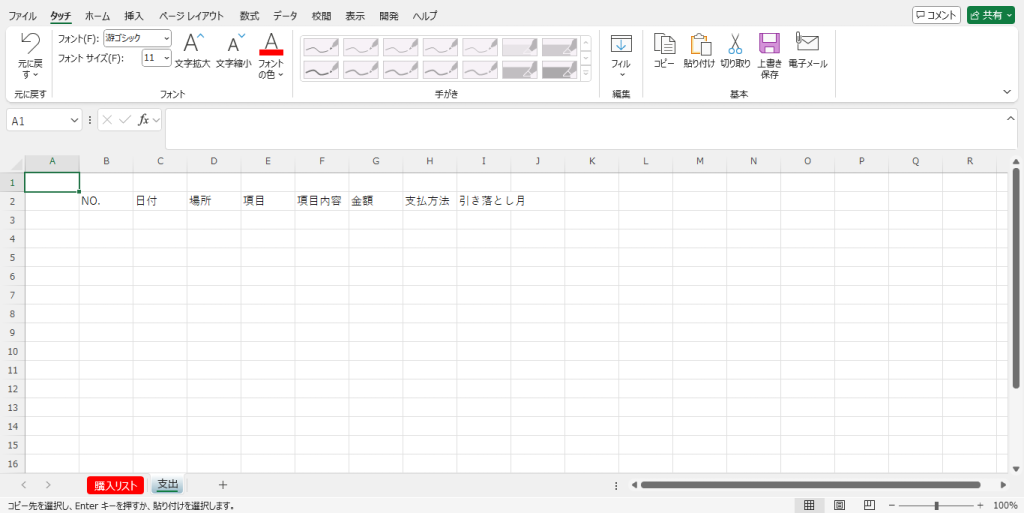Switch to Page Break Preview in status bar
The image size is (1024, 513).
[870, 505]
